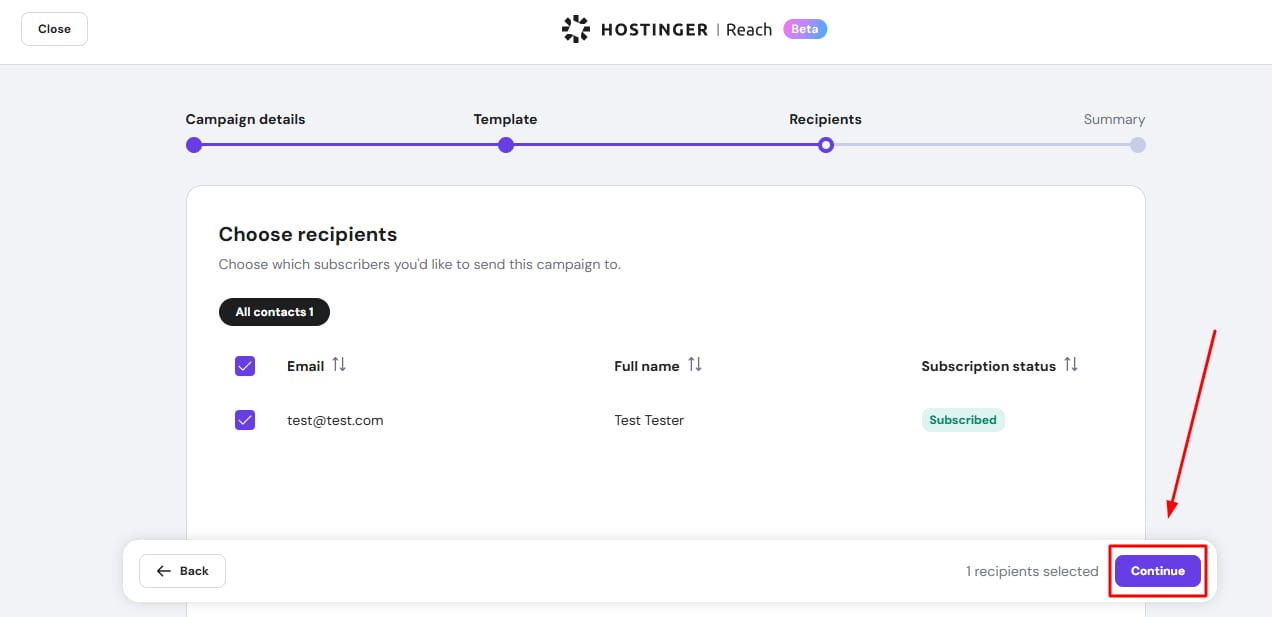The height and width of the screenshot is (617, 1272).
Task: Sort by Full name using arrows icon
Action: (x=695, y=365)
